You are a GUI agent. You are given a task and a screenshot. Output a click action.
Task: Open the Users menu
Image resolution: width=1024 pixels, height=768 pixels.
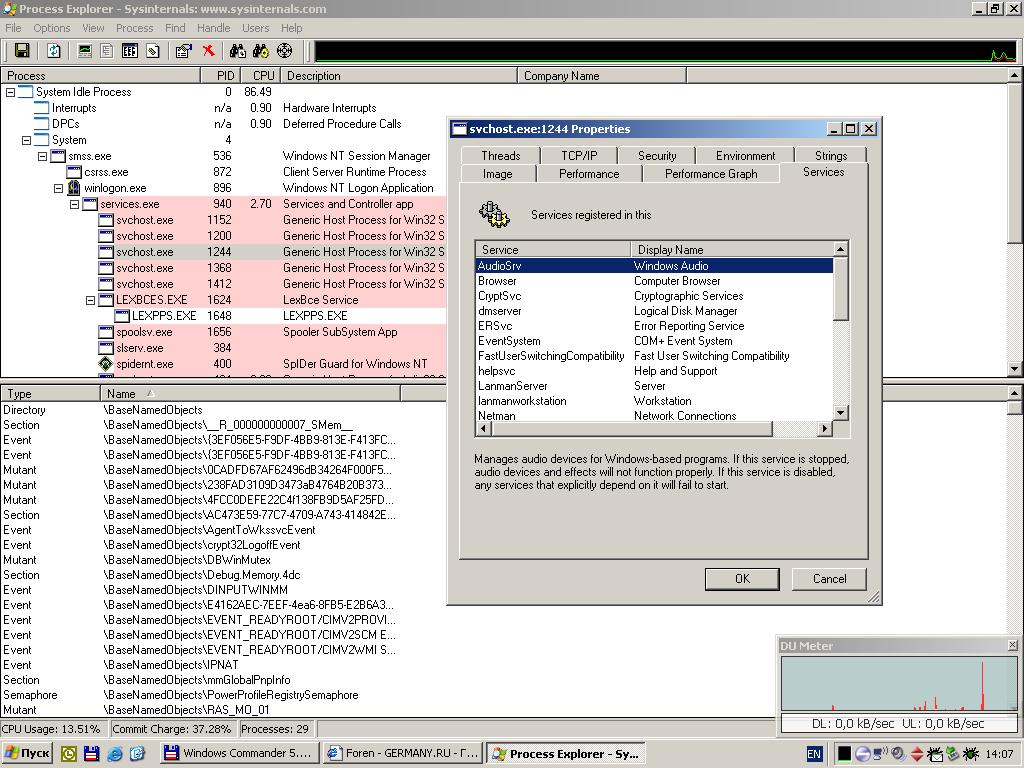click(x=255, y=28)
